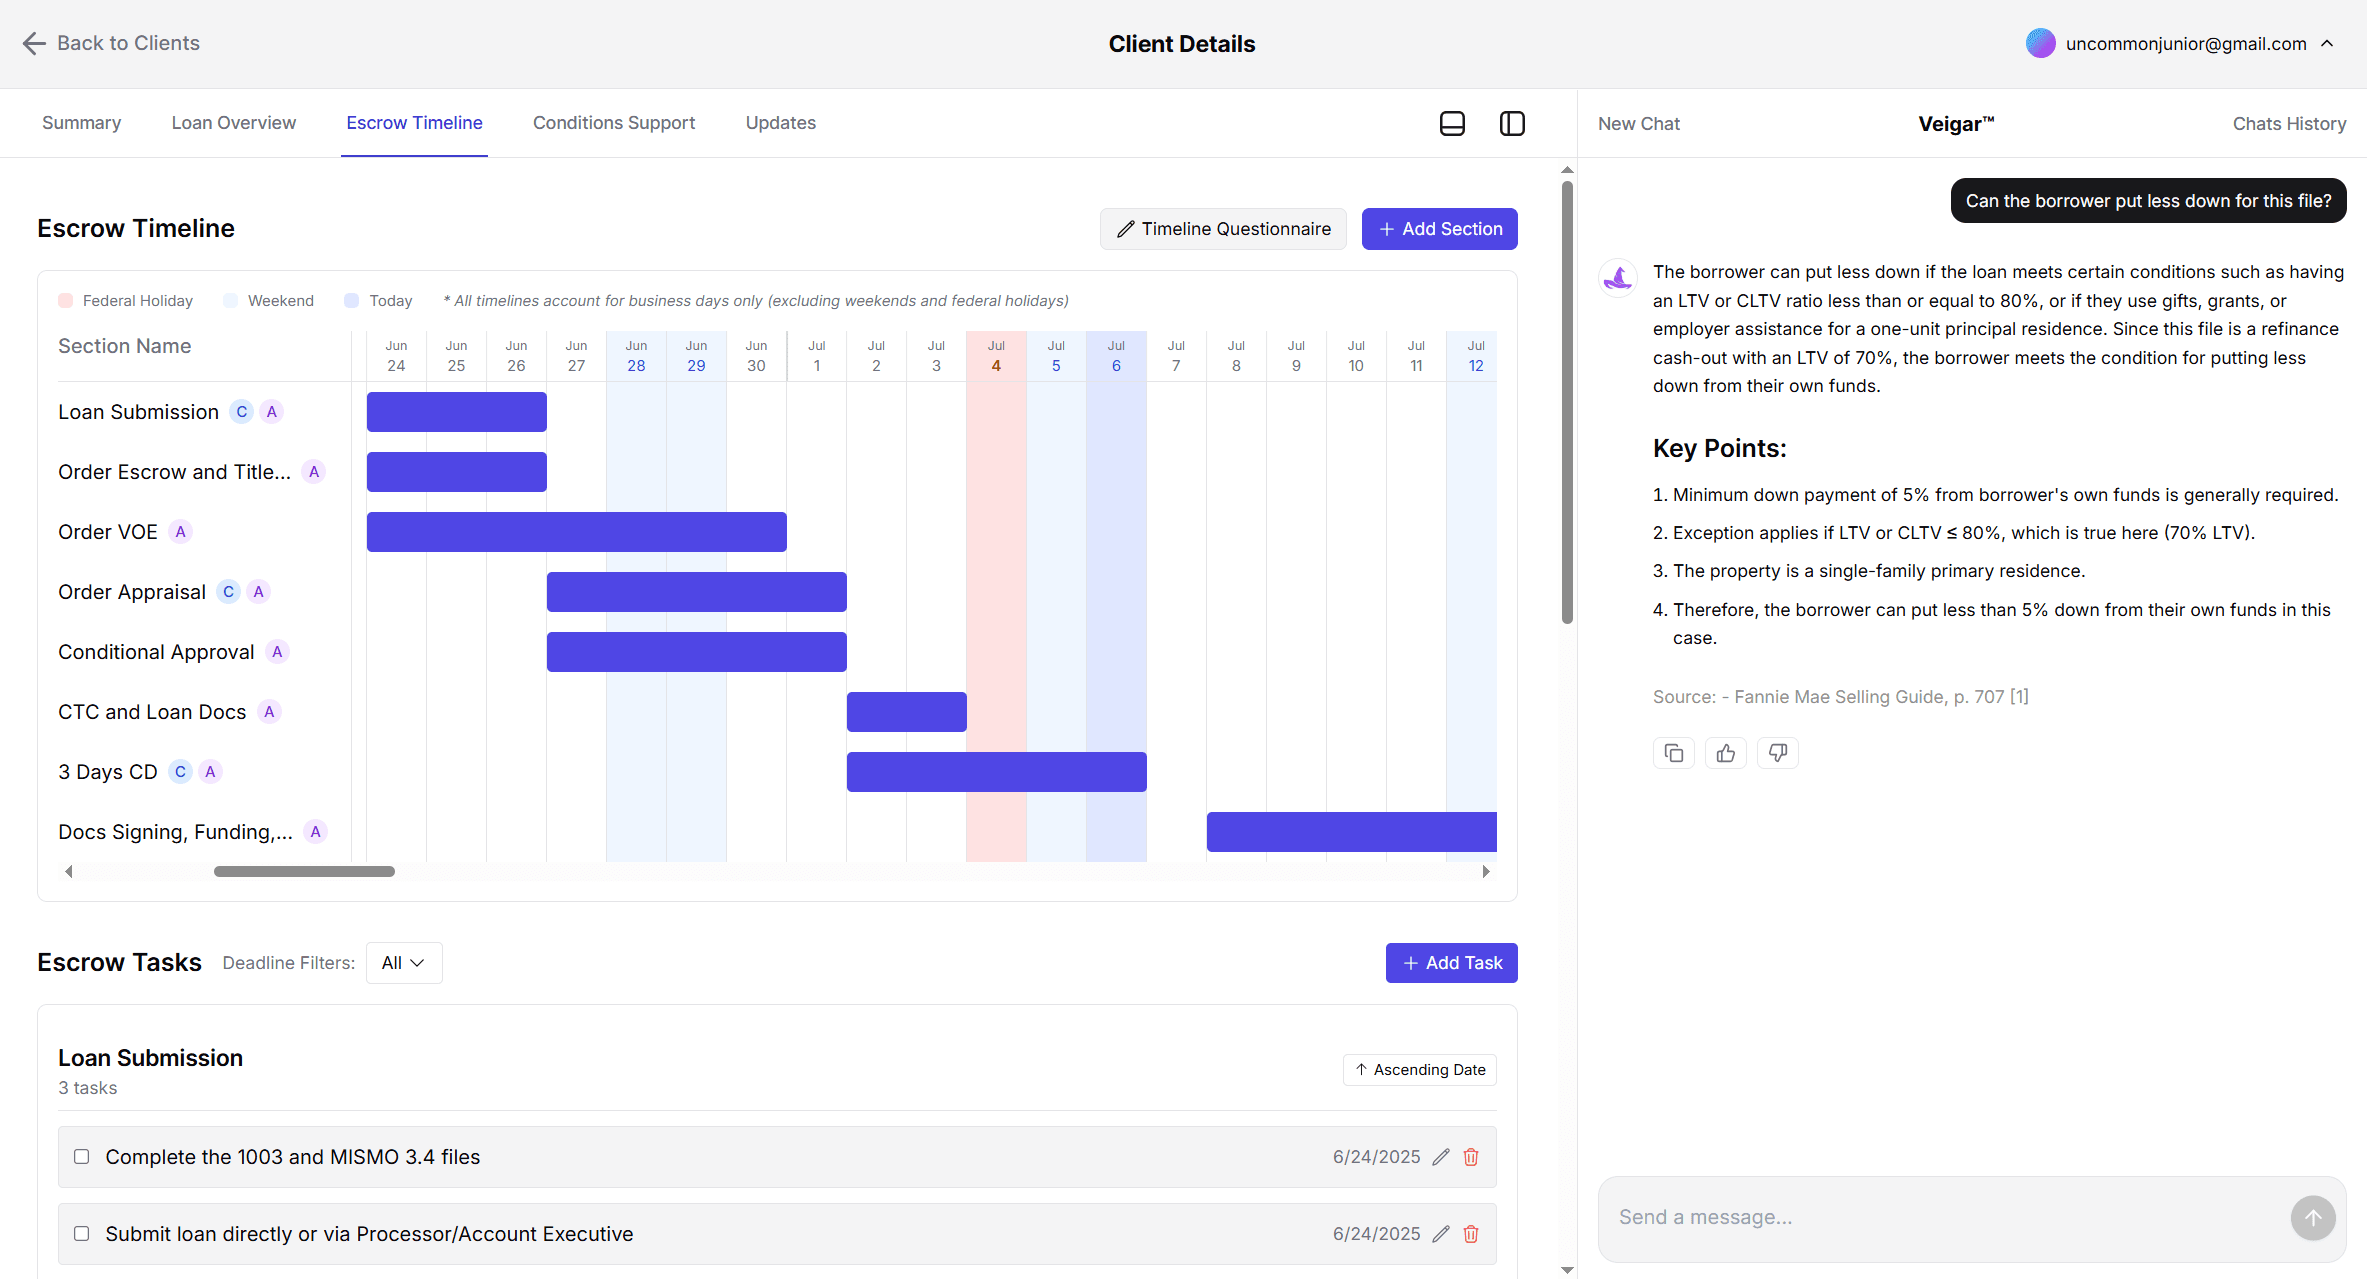
Task: Select the Escrow Timeline tab
Action: coord(414,123)
